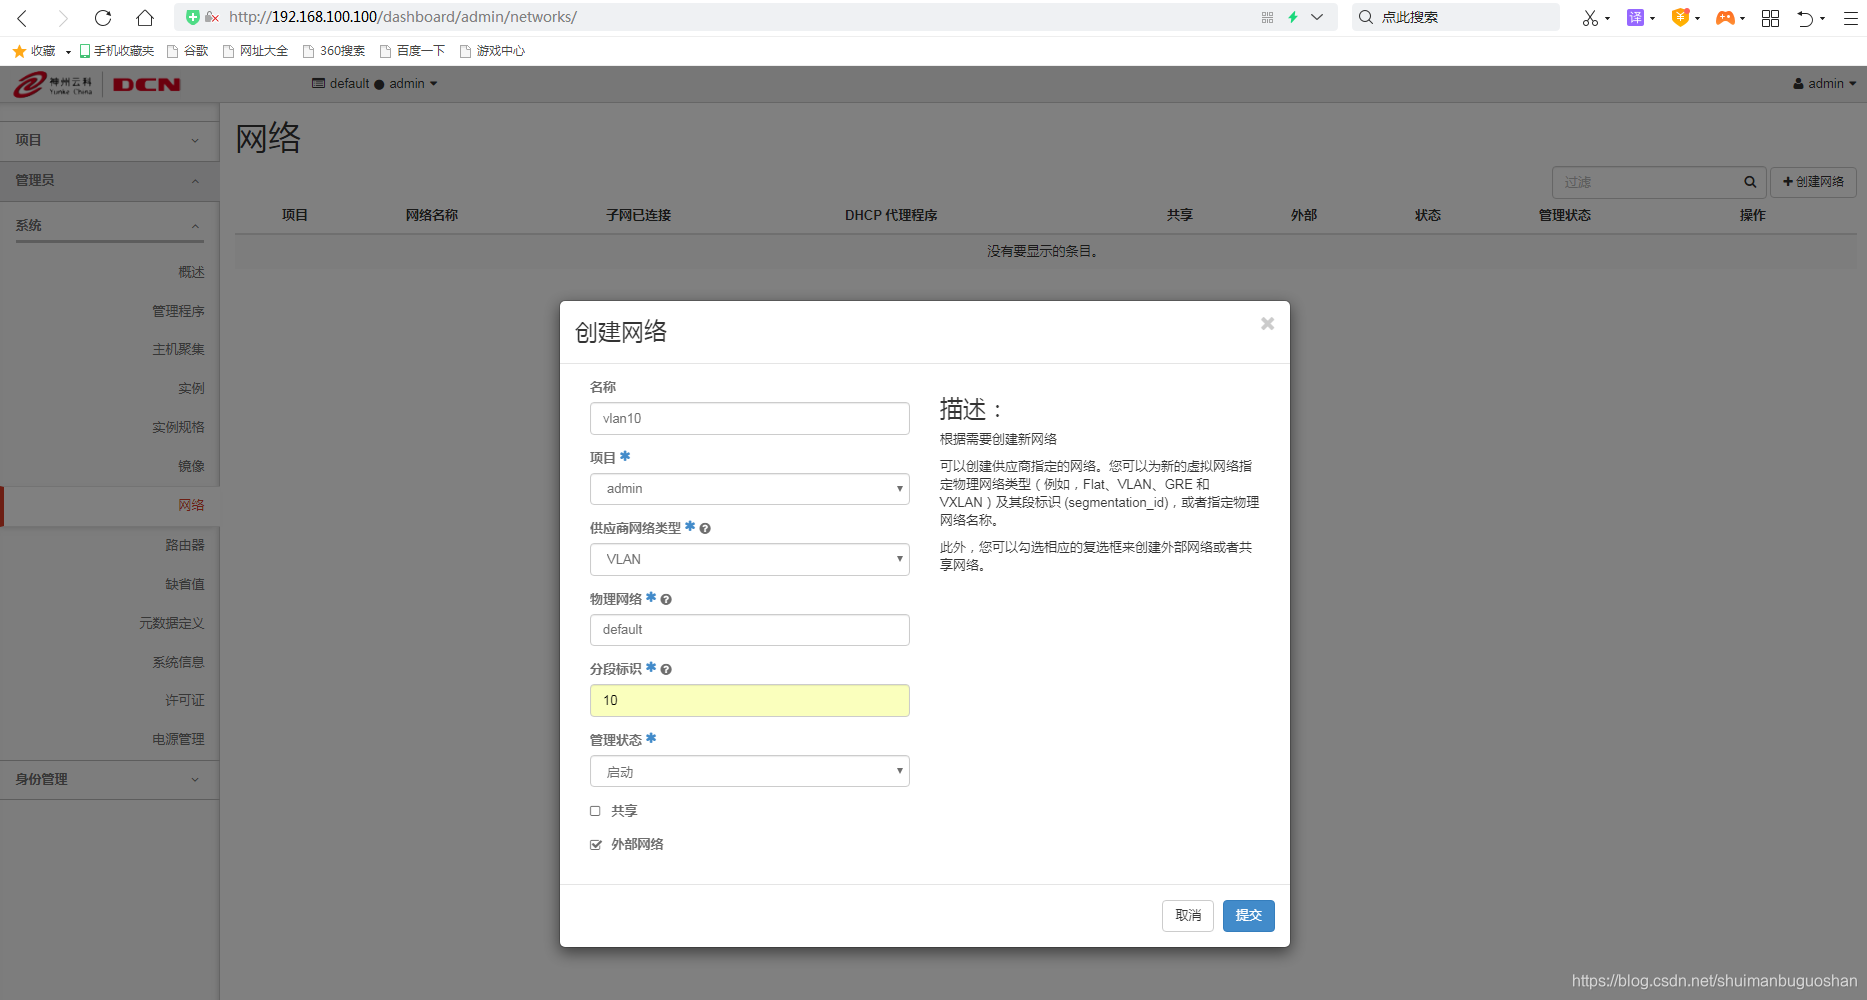Enable the 共享 checkbox
The width and height of the screenshot is (1867, 1000).
(596, 810)
